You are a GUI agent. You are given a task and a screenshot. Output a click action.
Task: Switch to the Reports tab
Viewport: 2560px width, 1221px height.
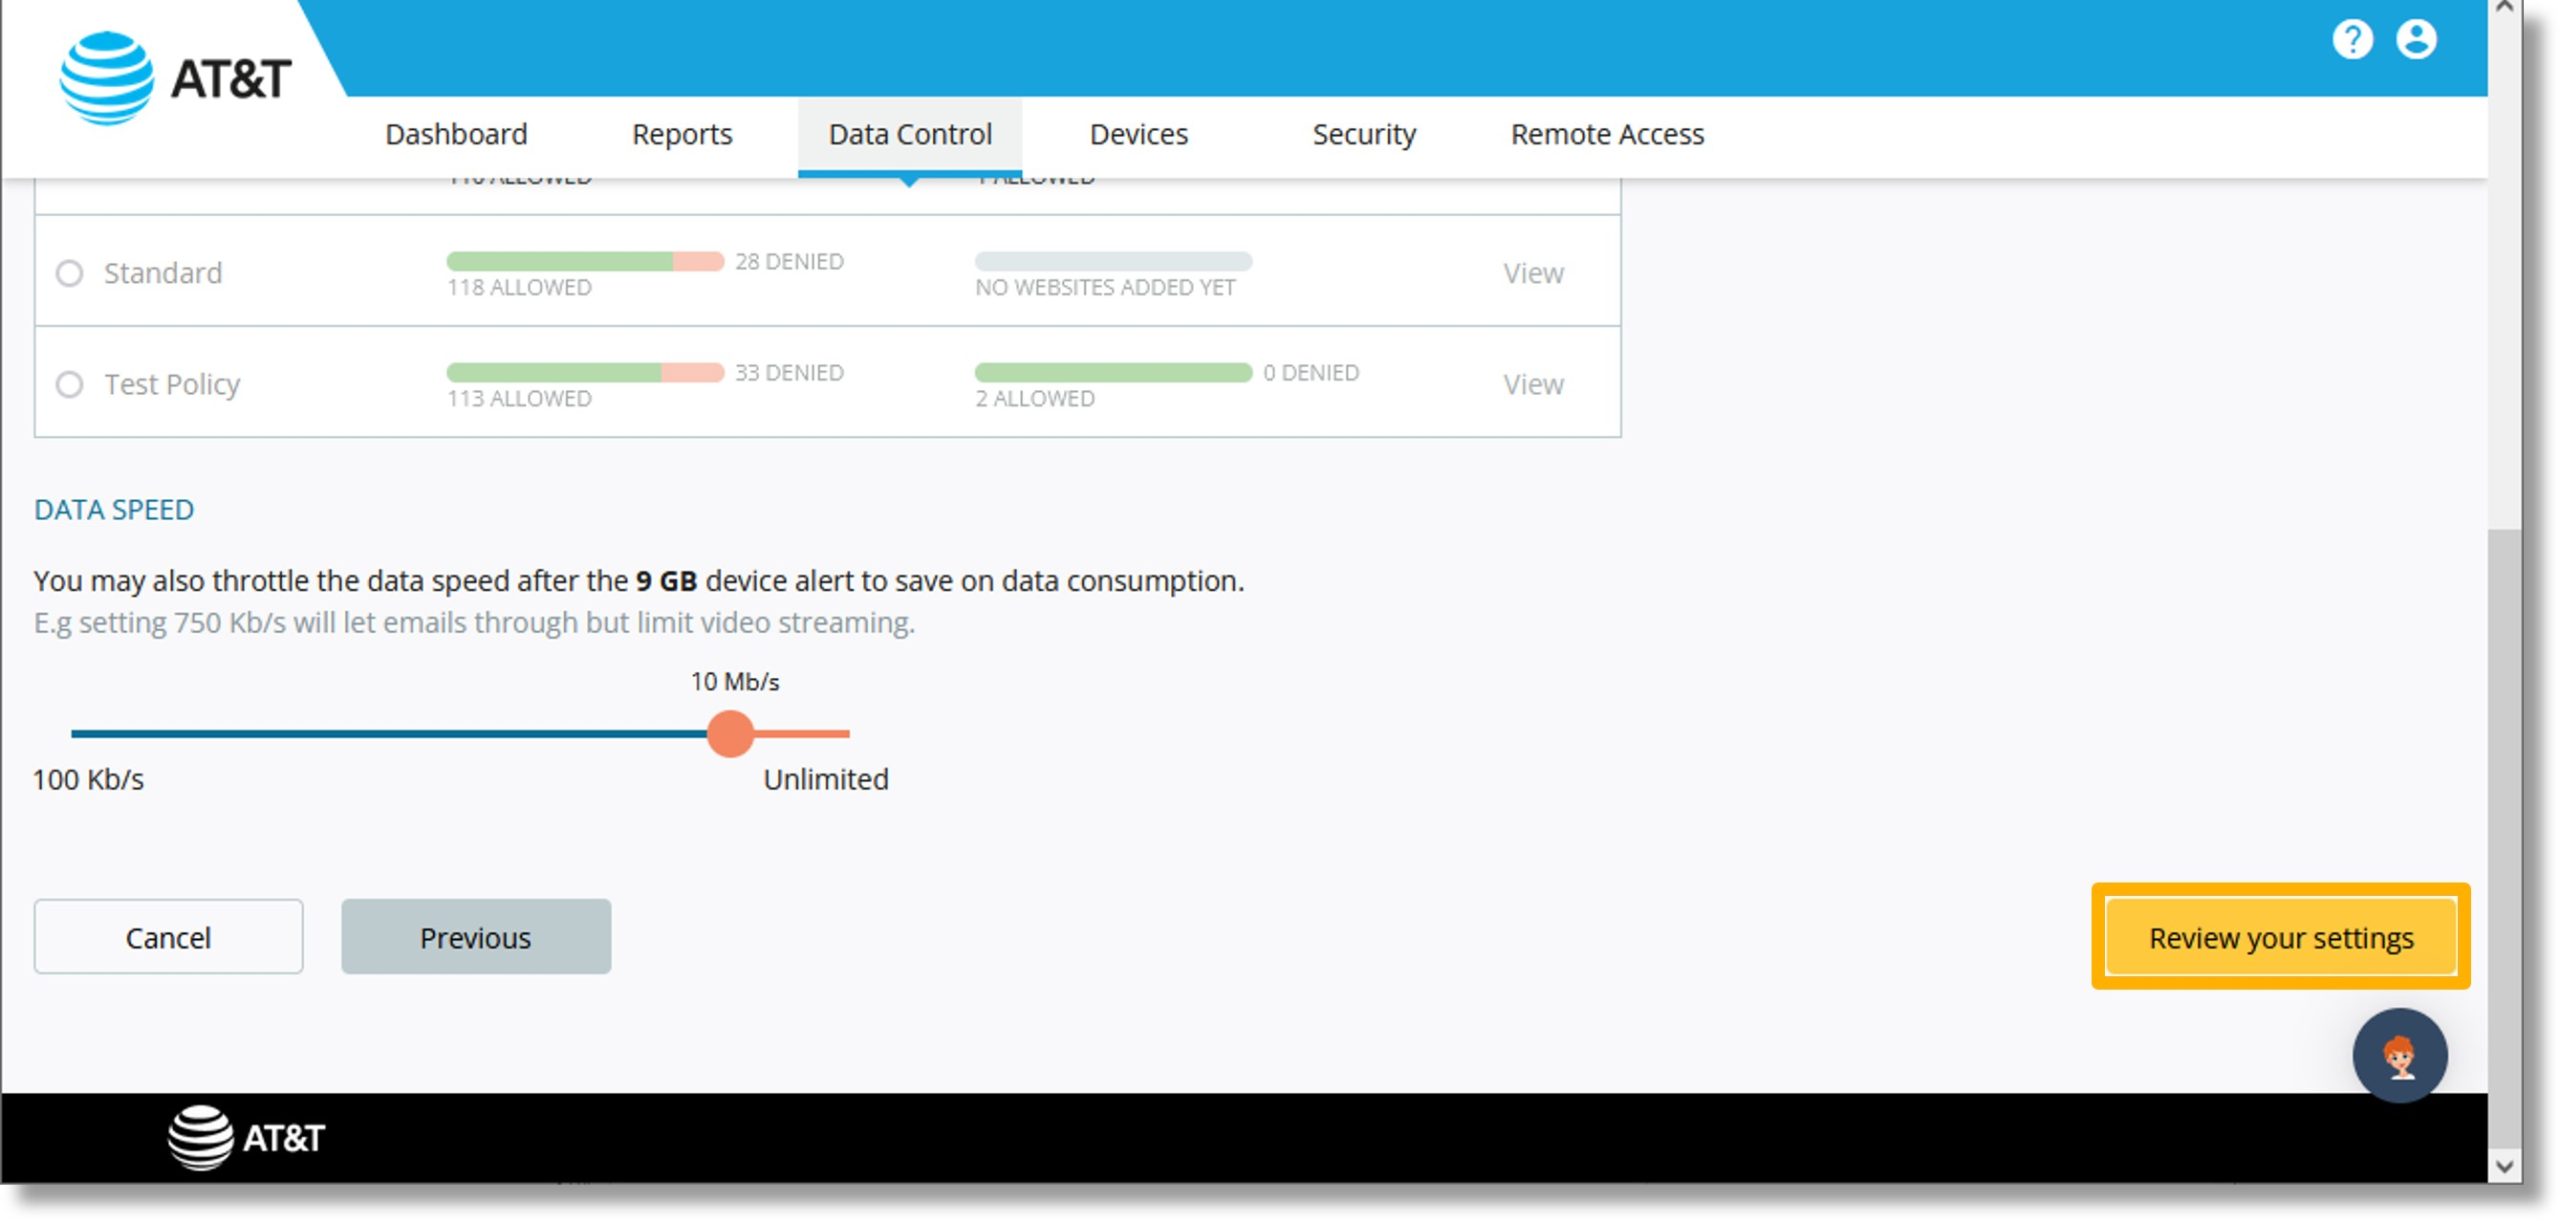pyautogui.click(x=684, y=132)
